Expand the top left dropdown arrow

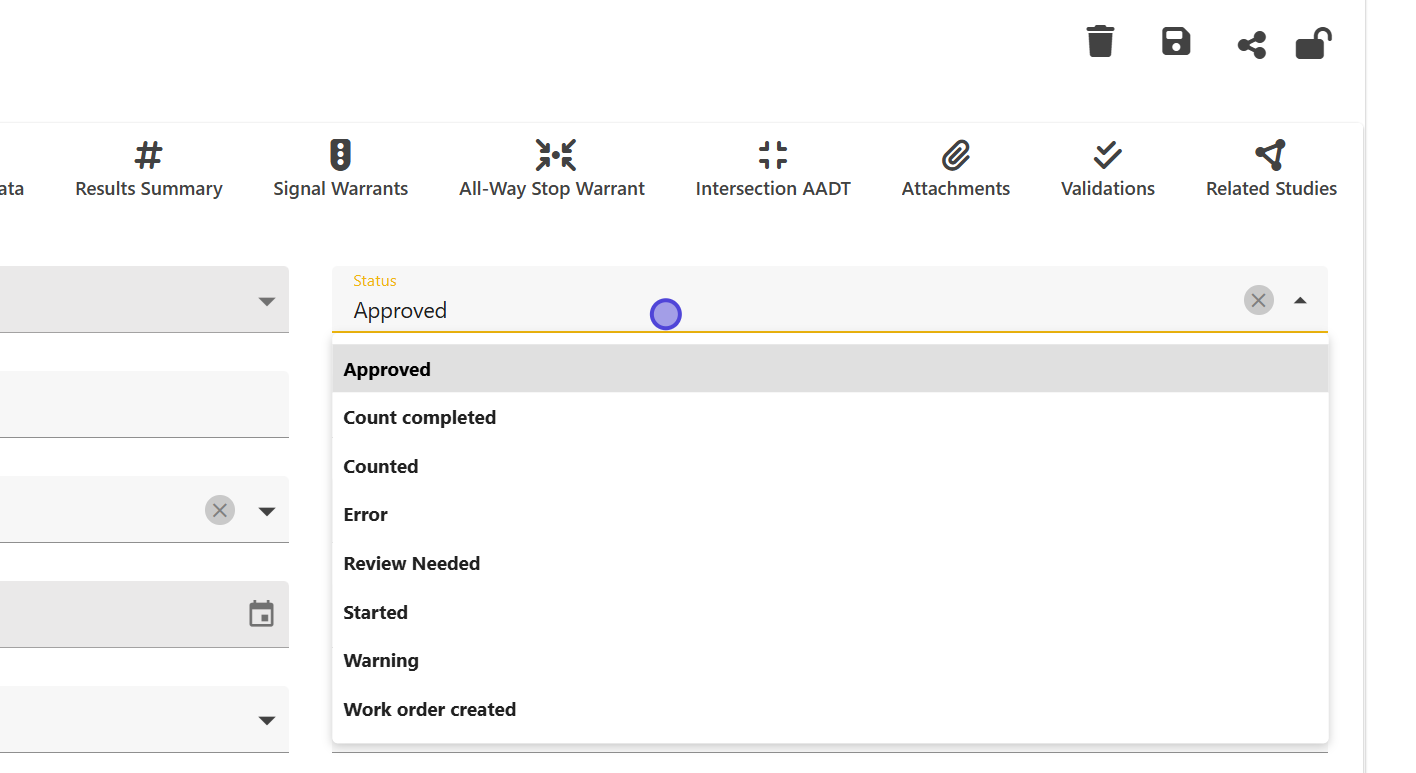(266, 301)
